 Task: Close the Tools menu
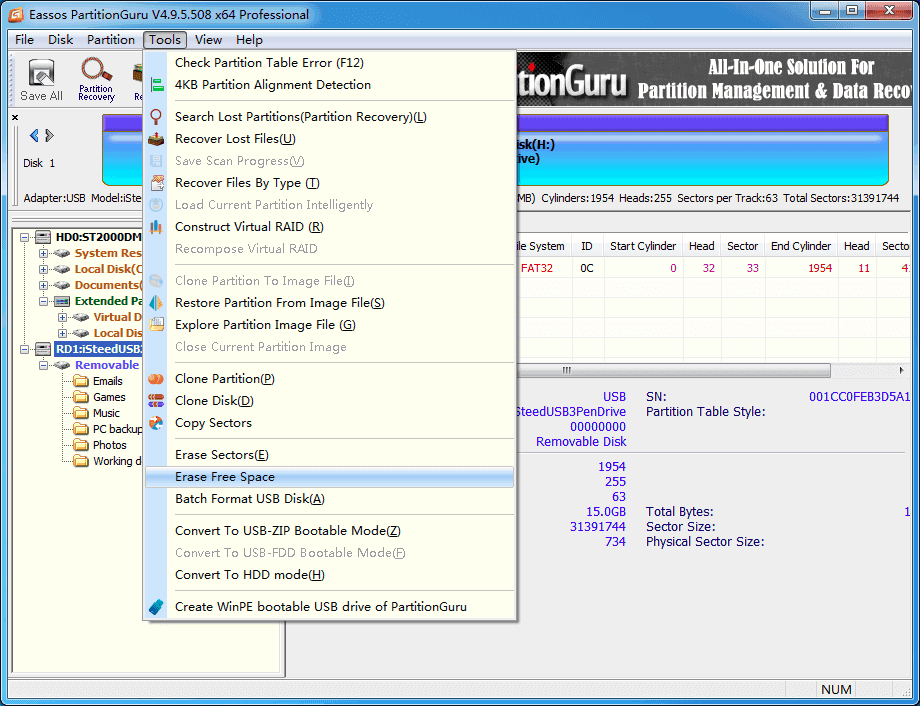click(x=165, y=40)
